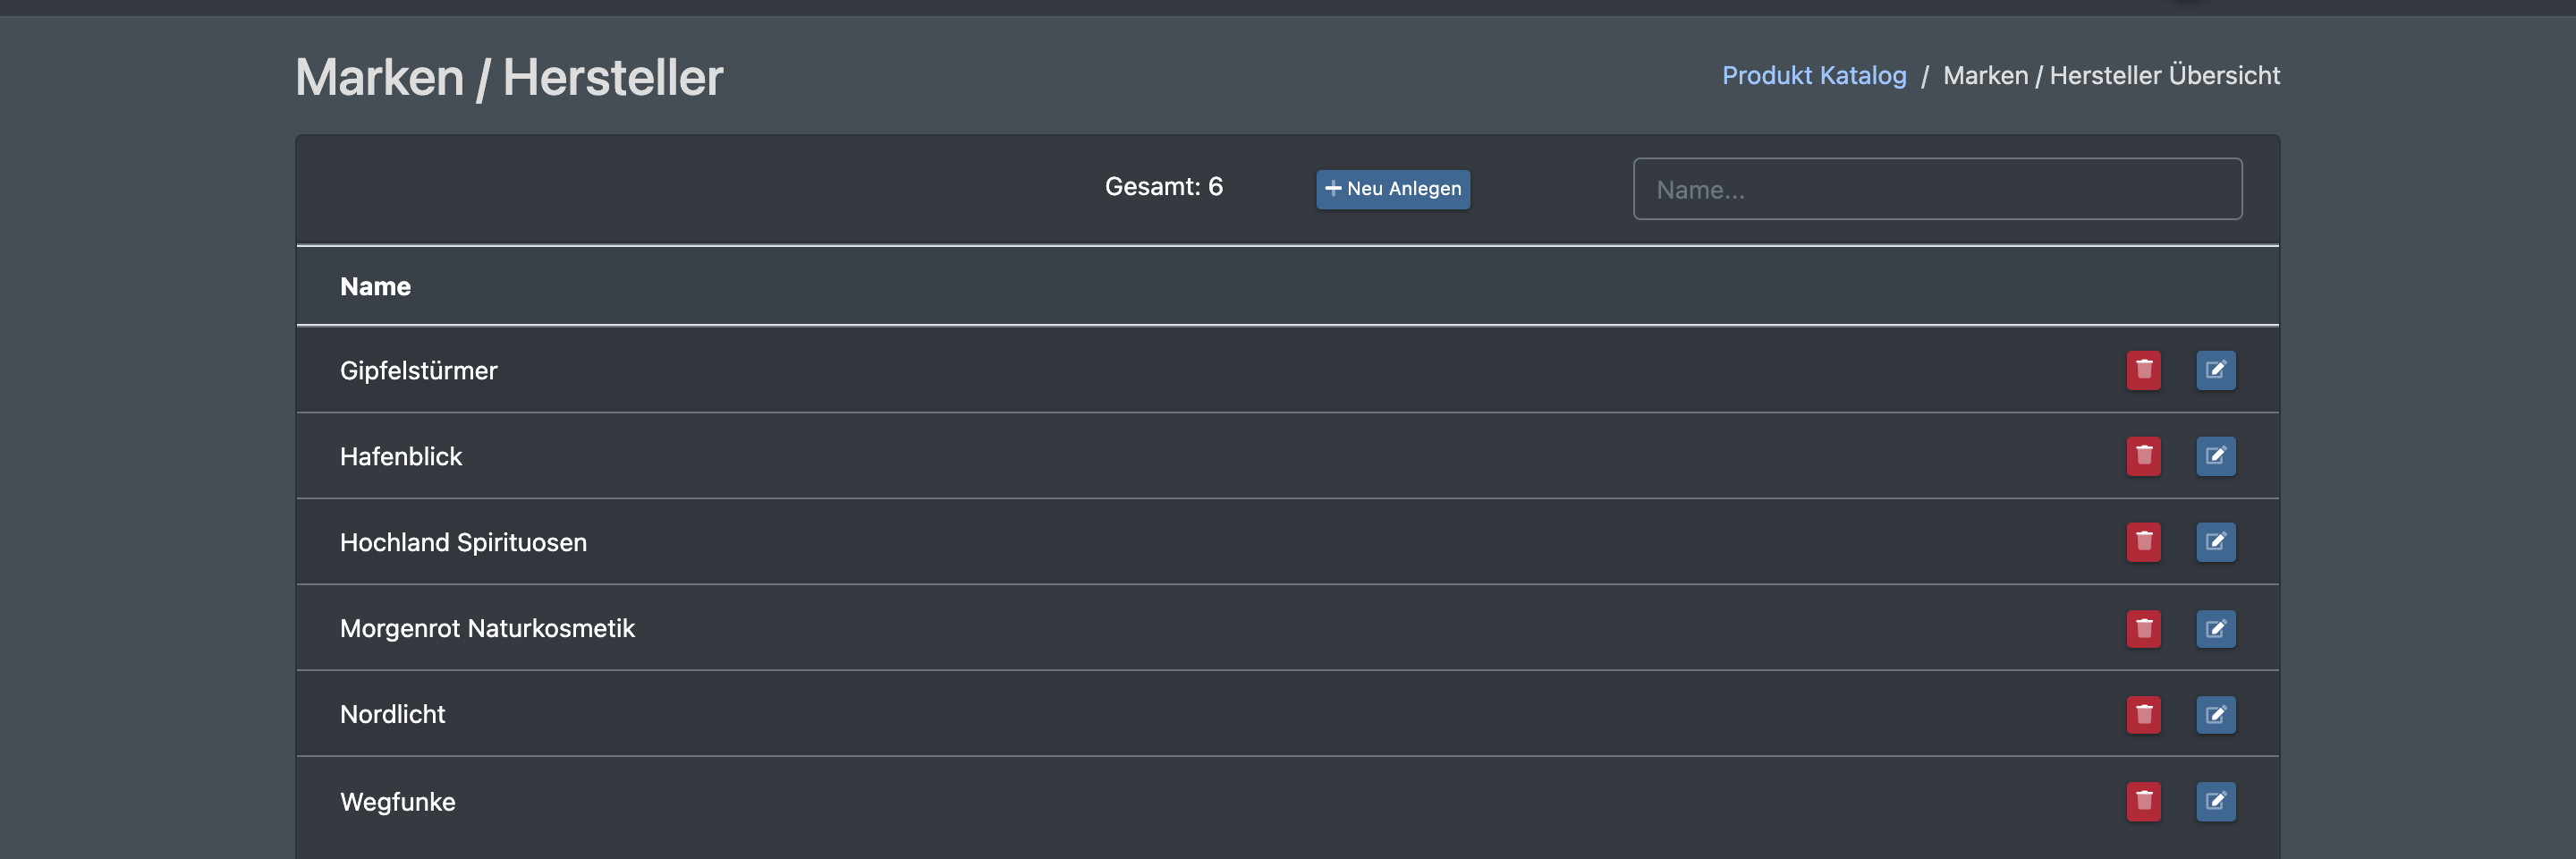Edit the Morgenrot Naturkosmetik entry

coord(2215,629)
